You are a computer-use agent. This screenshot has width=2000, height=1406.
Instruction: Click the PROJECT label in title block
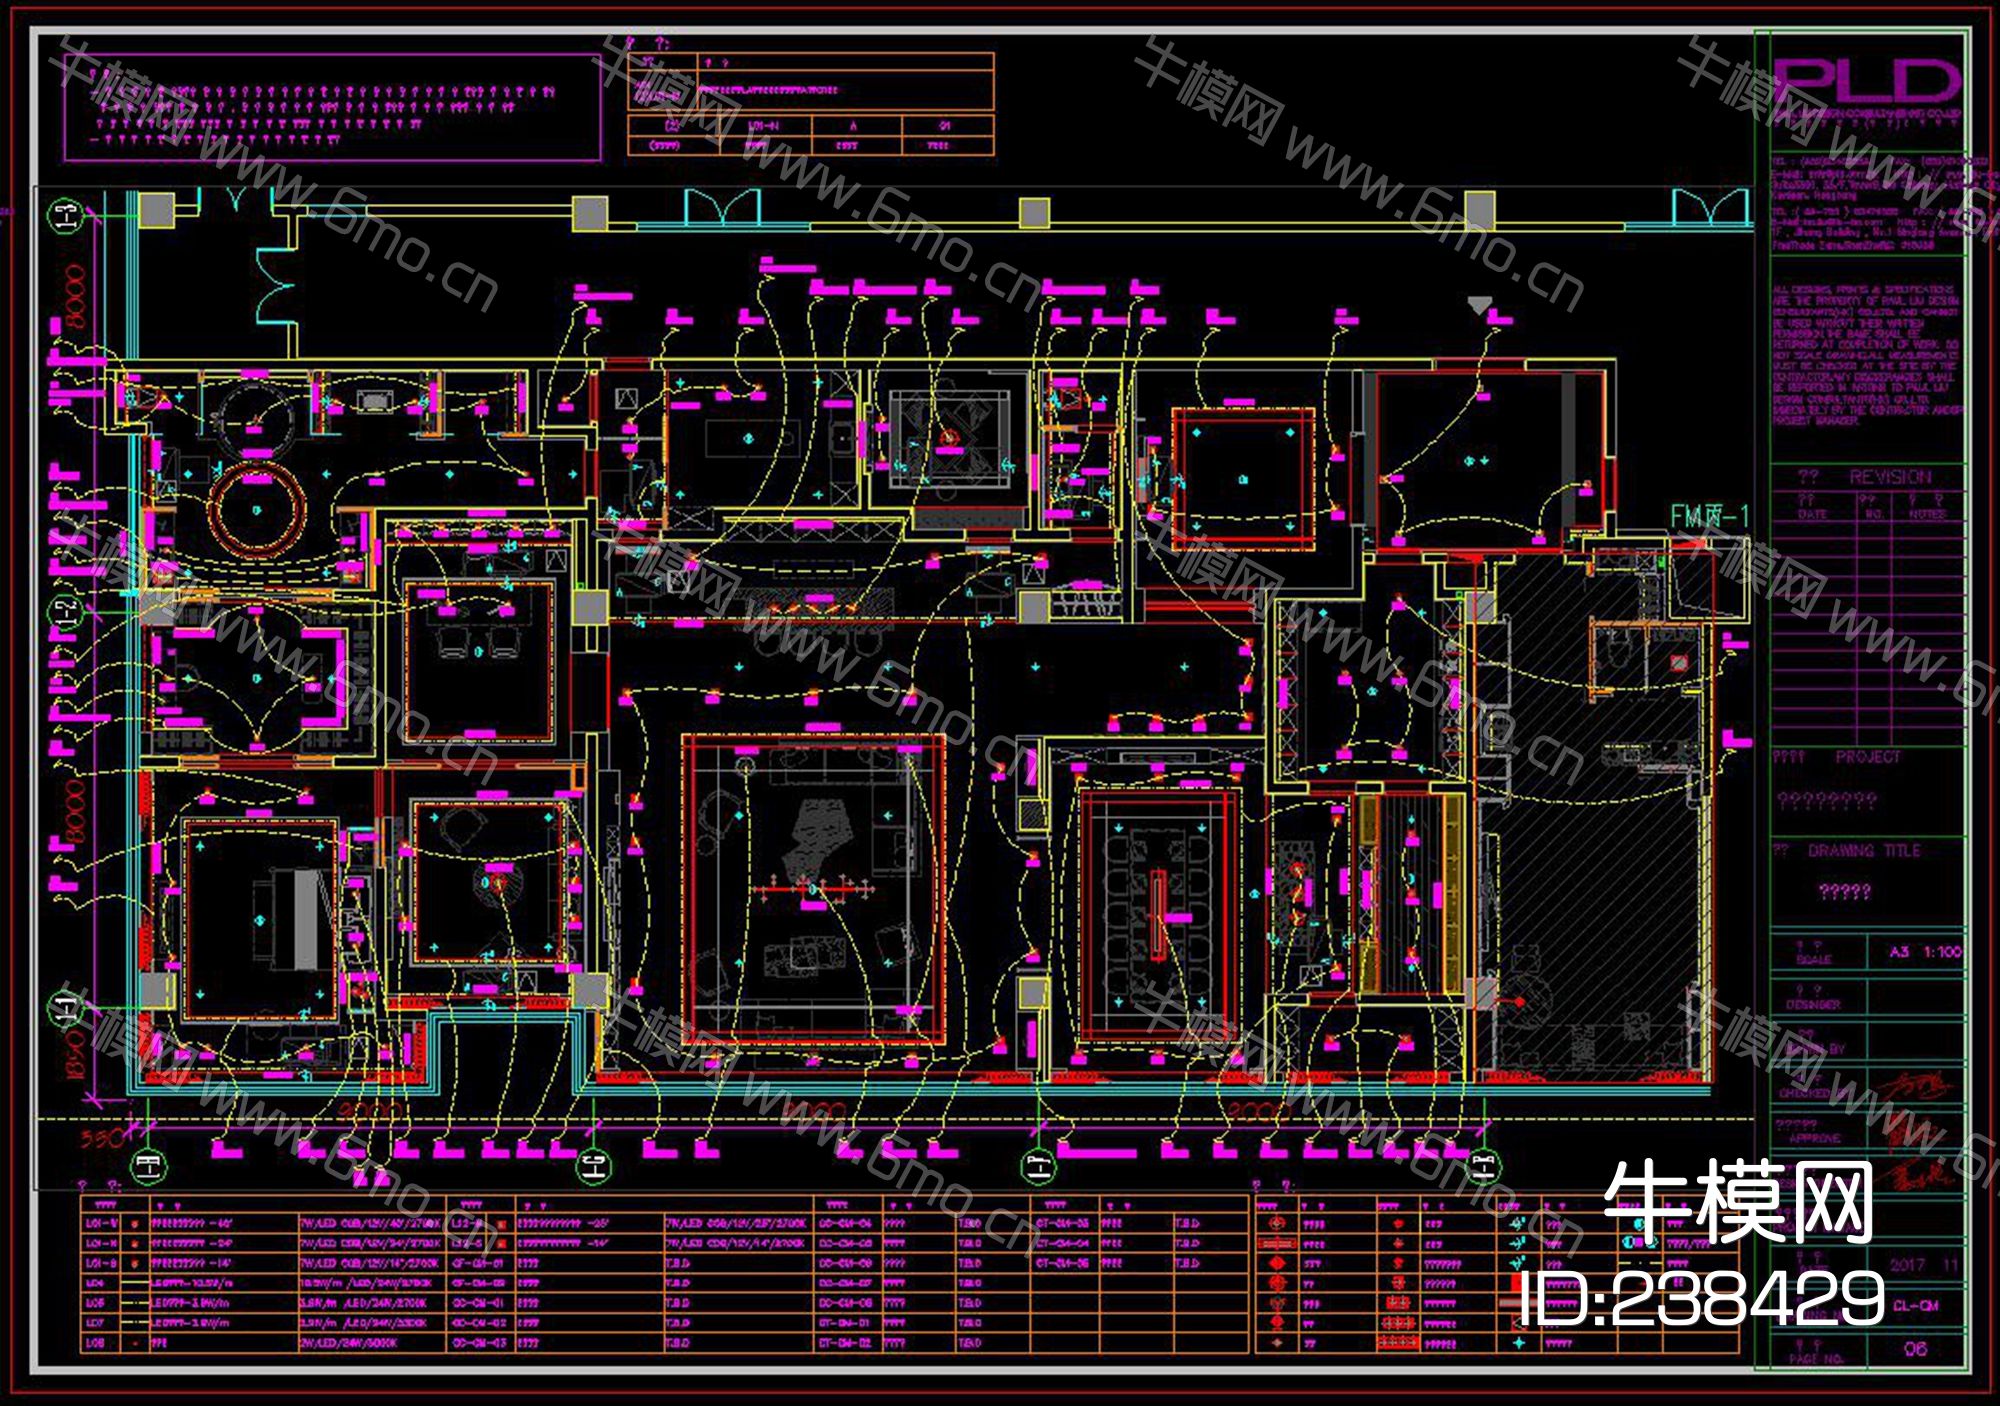[1868, 757]
